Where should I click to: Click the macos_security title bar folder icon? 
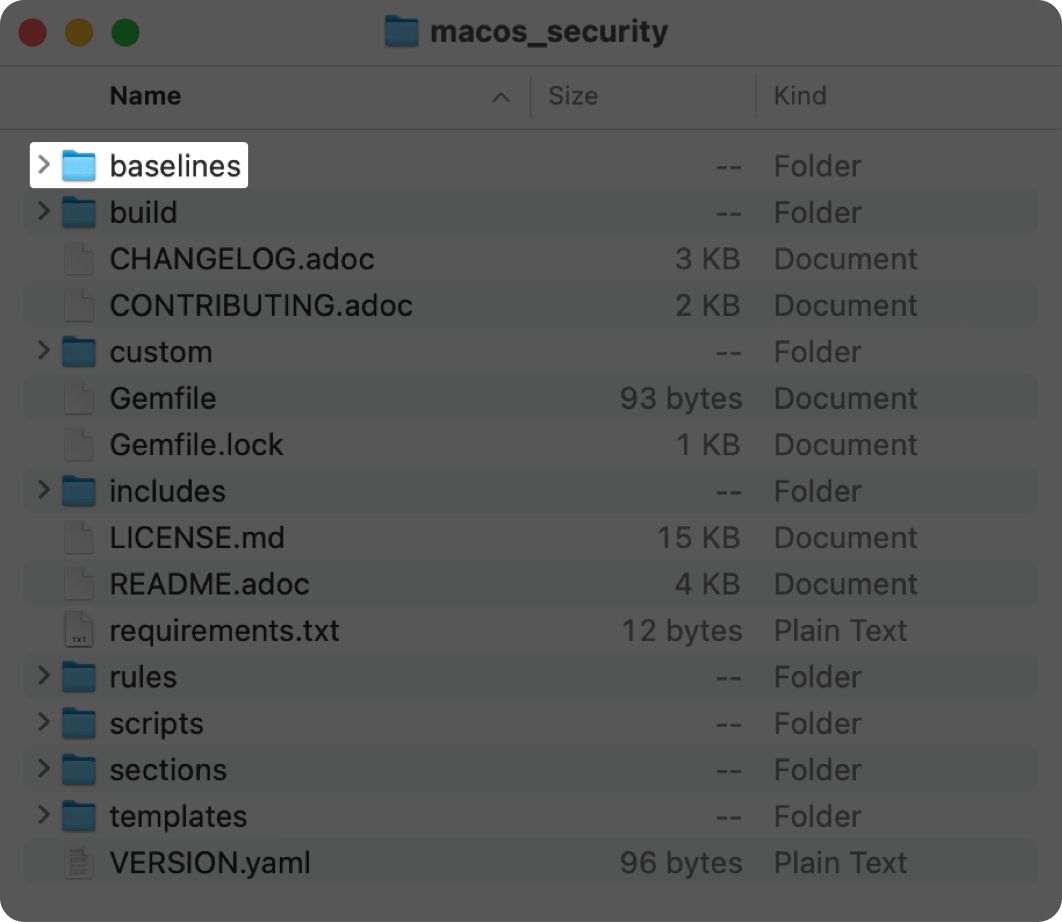[x=402, y=31]
